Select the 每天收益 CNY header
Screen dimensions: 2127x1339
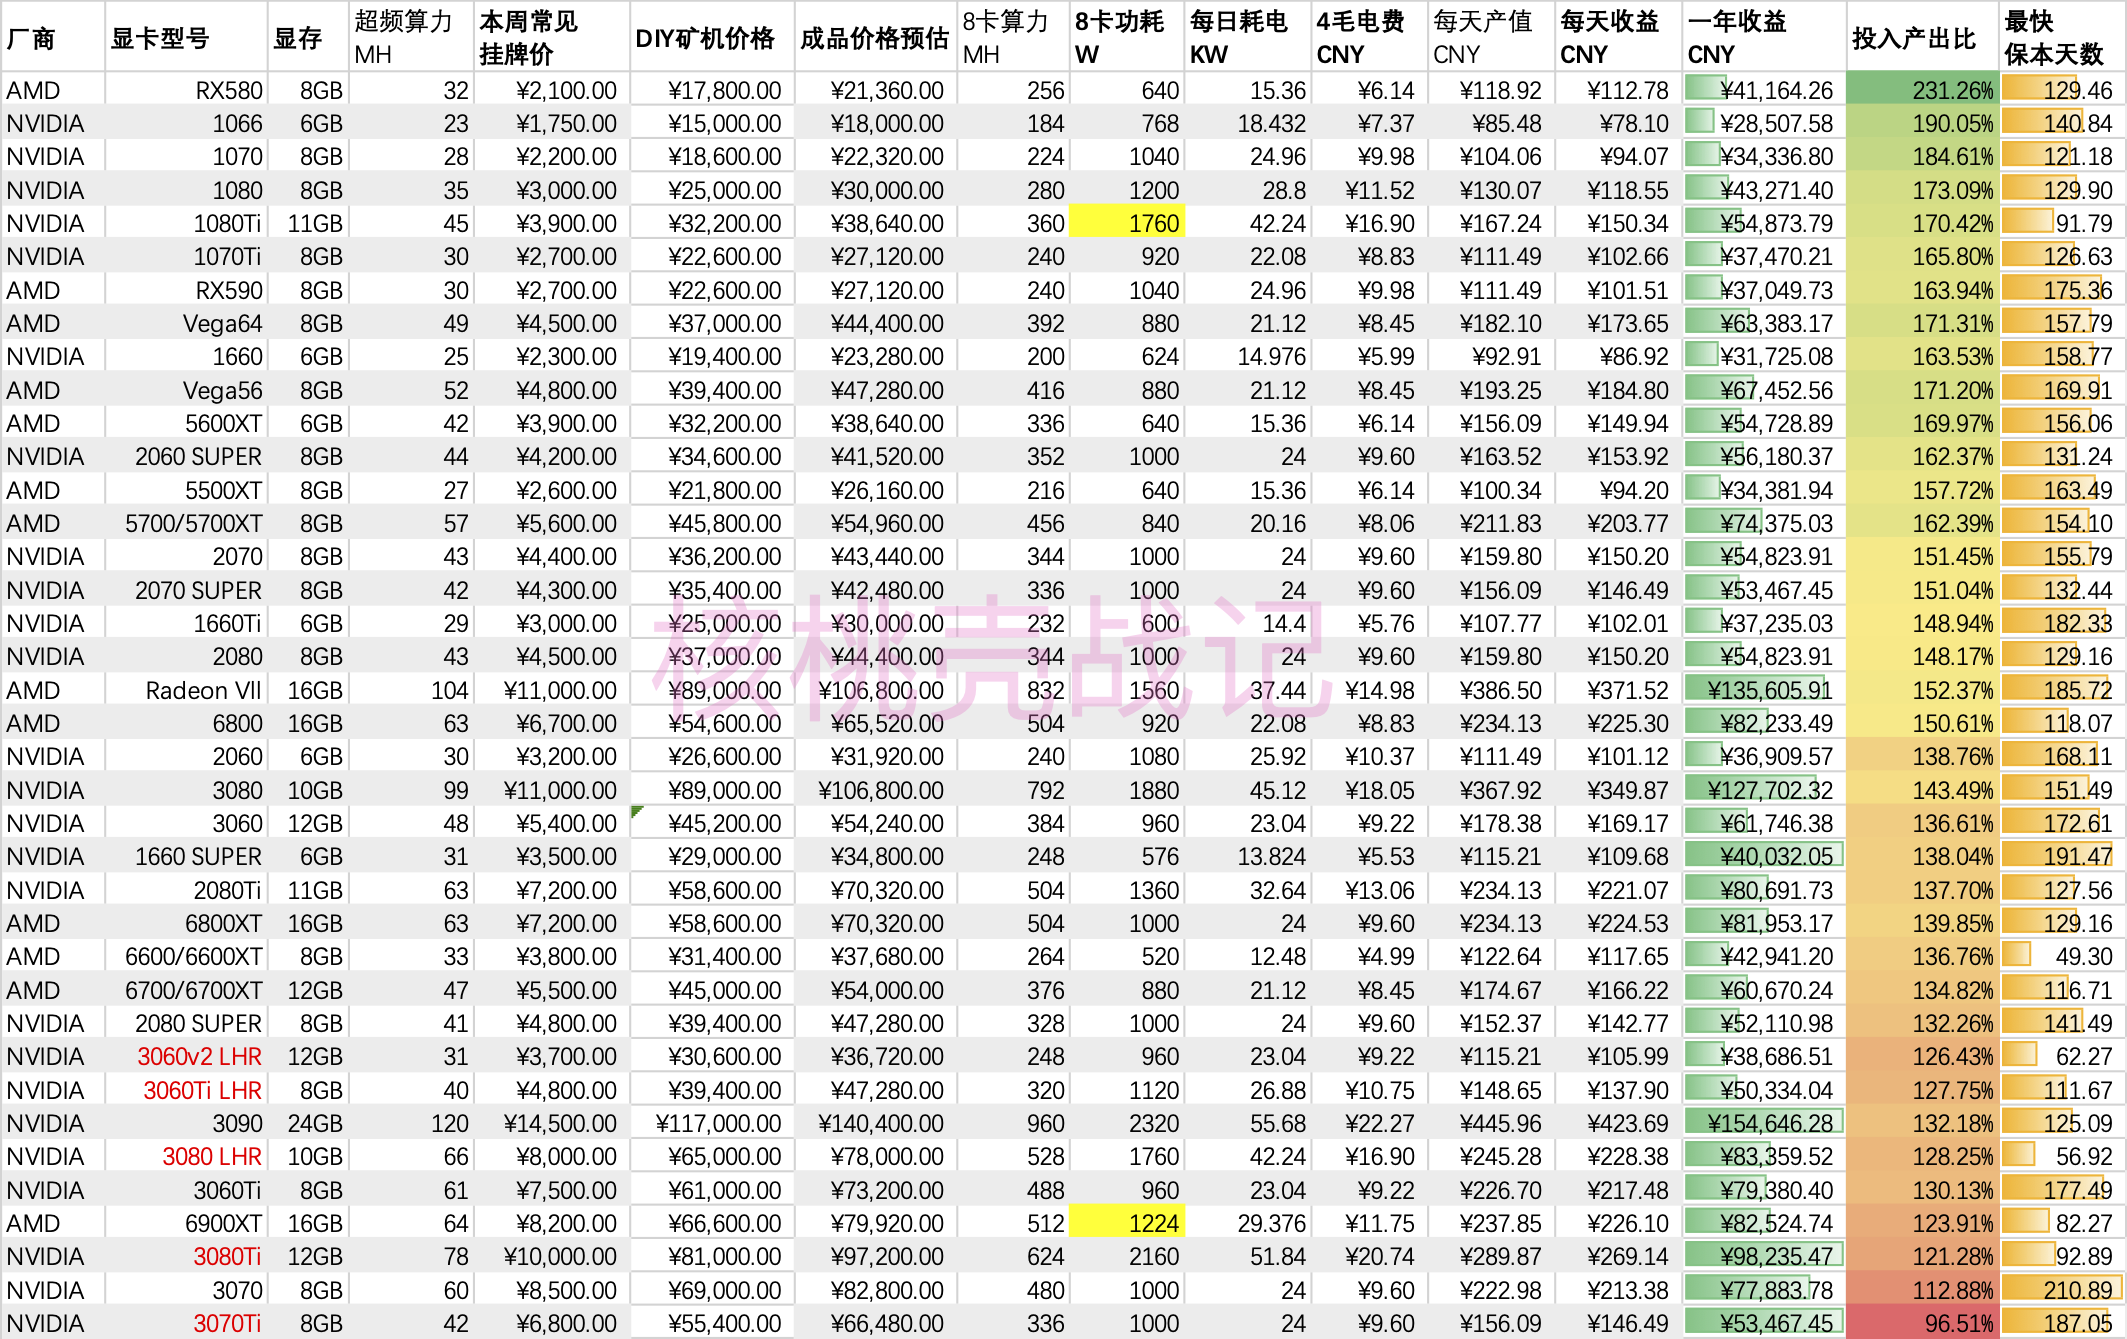tap(1619, 37)
